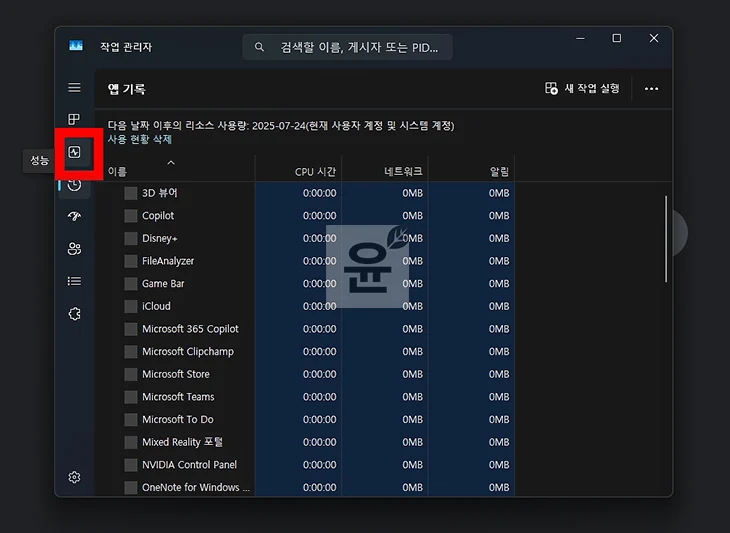730x533 pixels.
Task: Click the search box for name or PID
Action: (x=347, y=47)
